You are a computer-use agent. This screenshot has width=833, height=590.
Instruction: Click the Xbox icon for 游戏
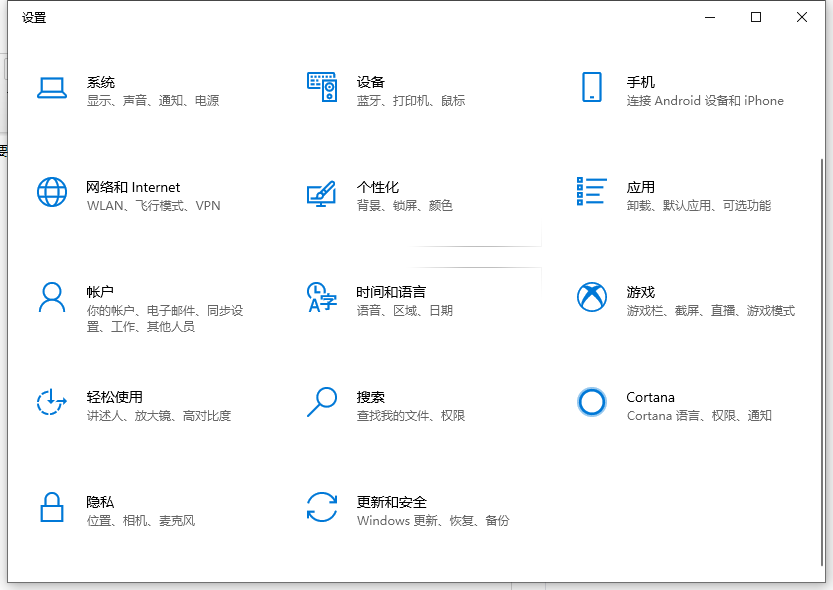tap(591, 297)
